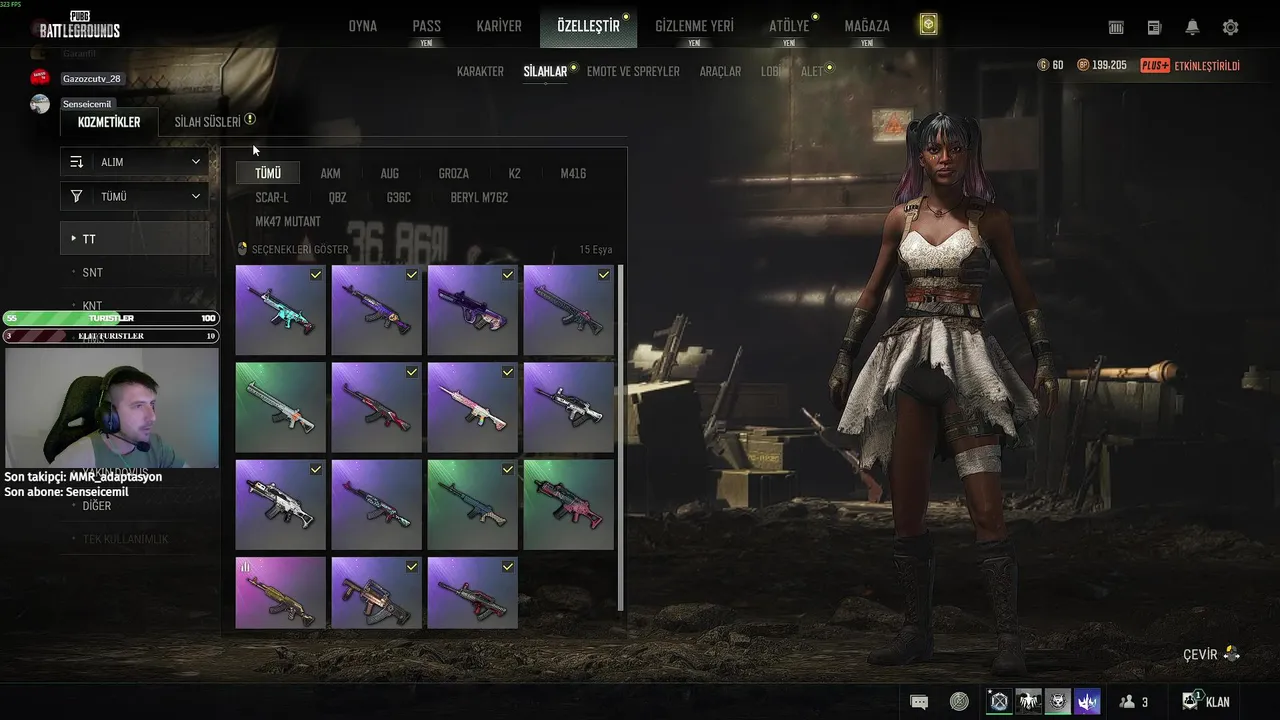Open the notifications bell
The image size is (1280, 720).
coord(1192,28)
